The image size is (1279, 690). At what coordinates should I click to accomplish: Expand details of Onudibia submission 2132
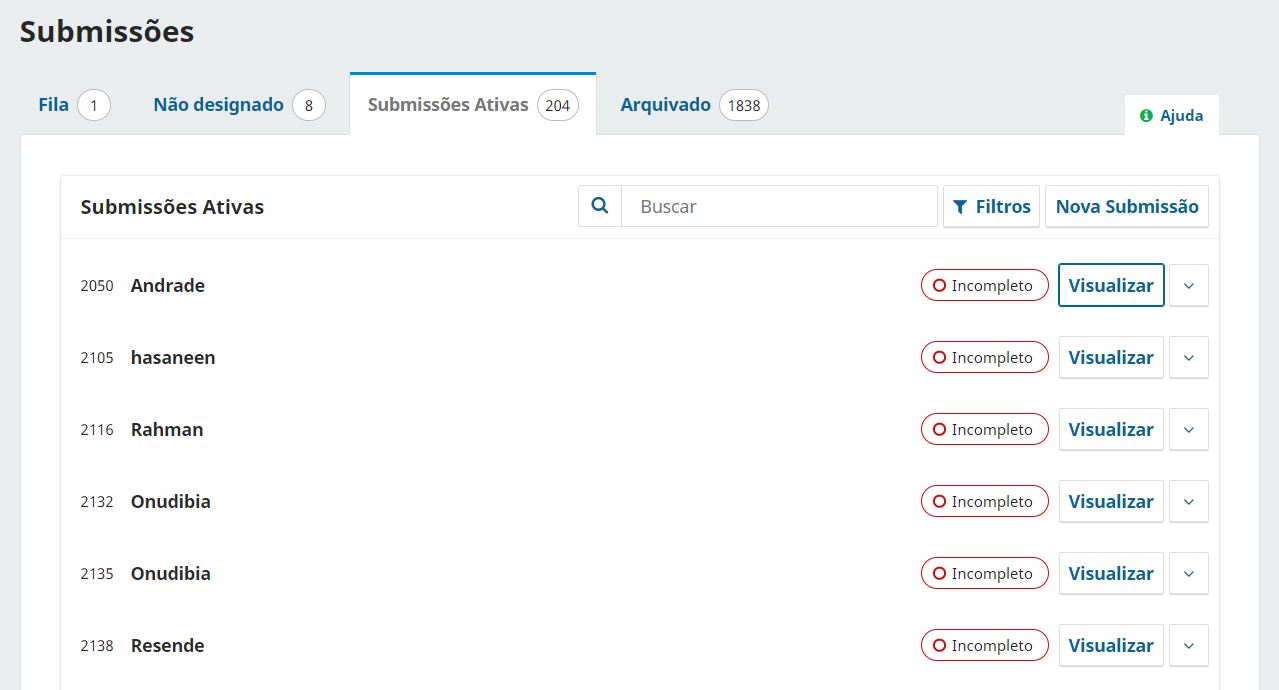pyautogui.click(x=1189, y=501)
